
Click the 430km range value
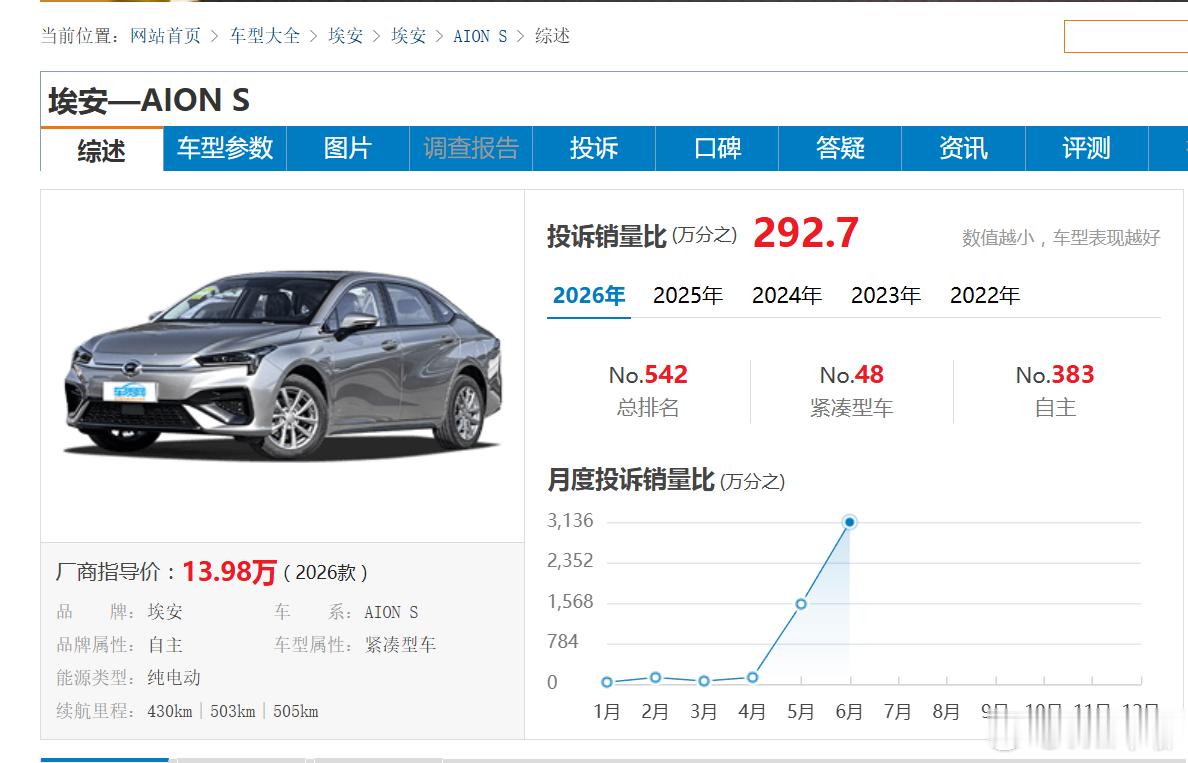coord(170,711)
